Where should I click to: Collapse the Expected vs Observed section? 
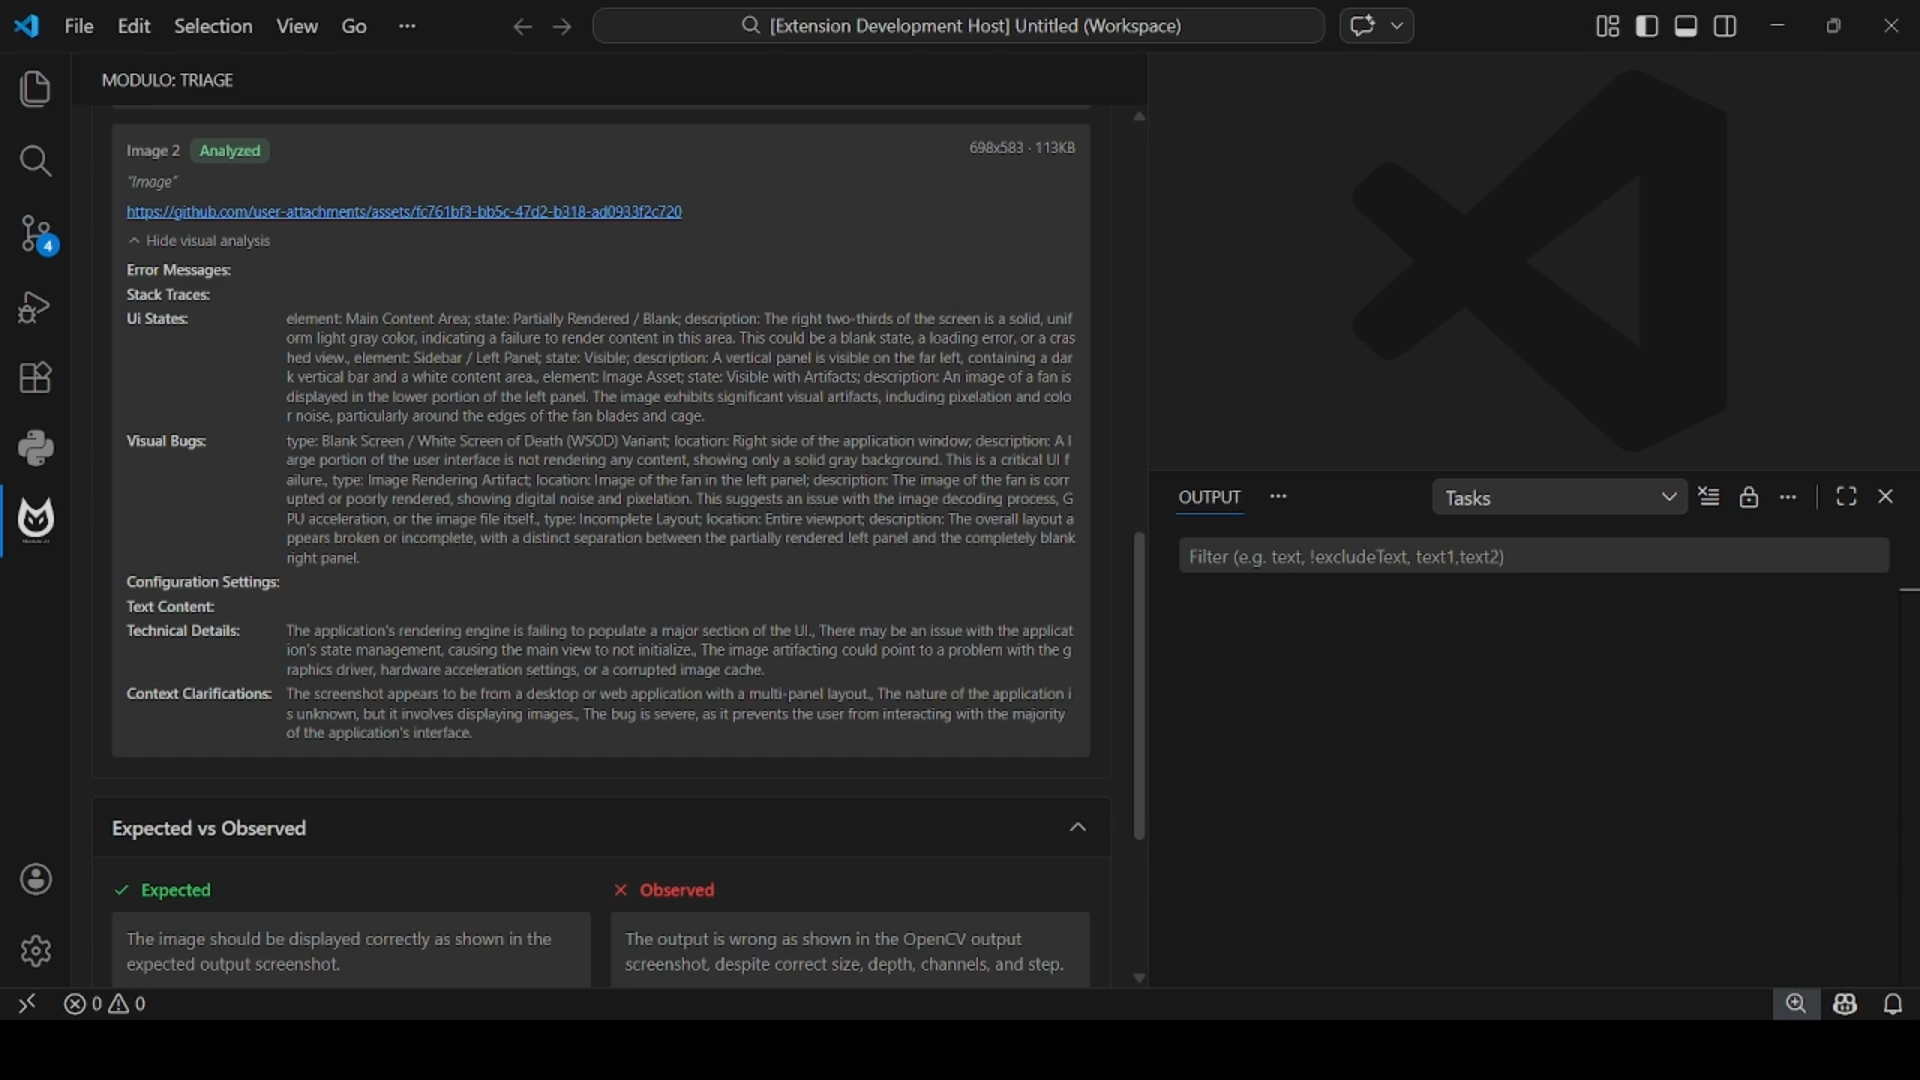[1078, 828]
